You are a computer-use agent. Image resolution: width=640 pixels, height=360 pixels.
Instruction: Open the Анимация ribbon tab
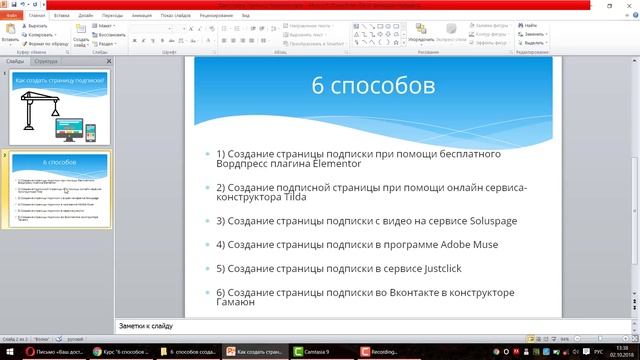(x=142, y=16)
